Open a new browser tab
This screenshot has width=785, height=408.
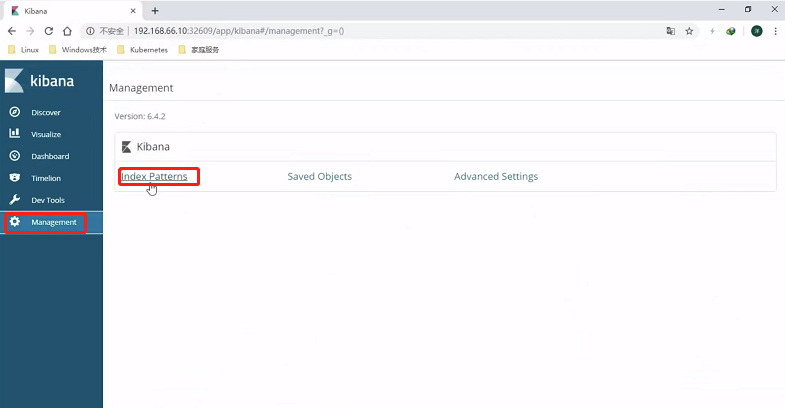click(x=155, y=11)
